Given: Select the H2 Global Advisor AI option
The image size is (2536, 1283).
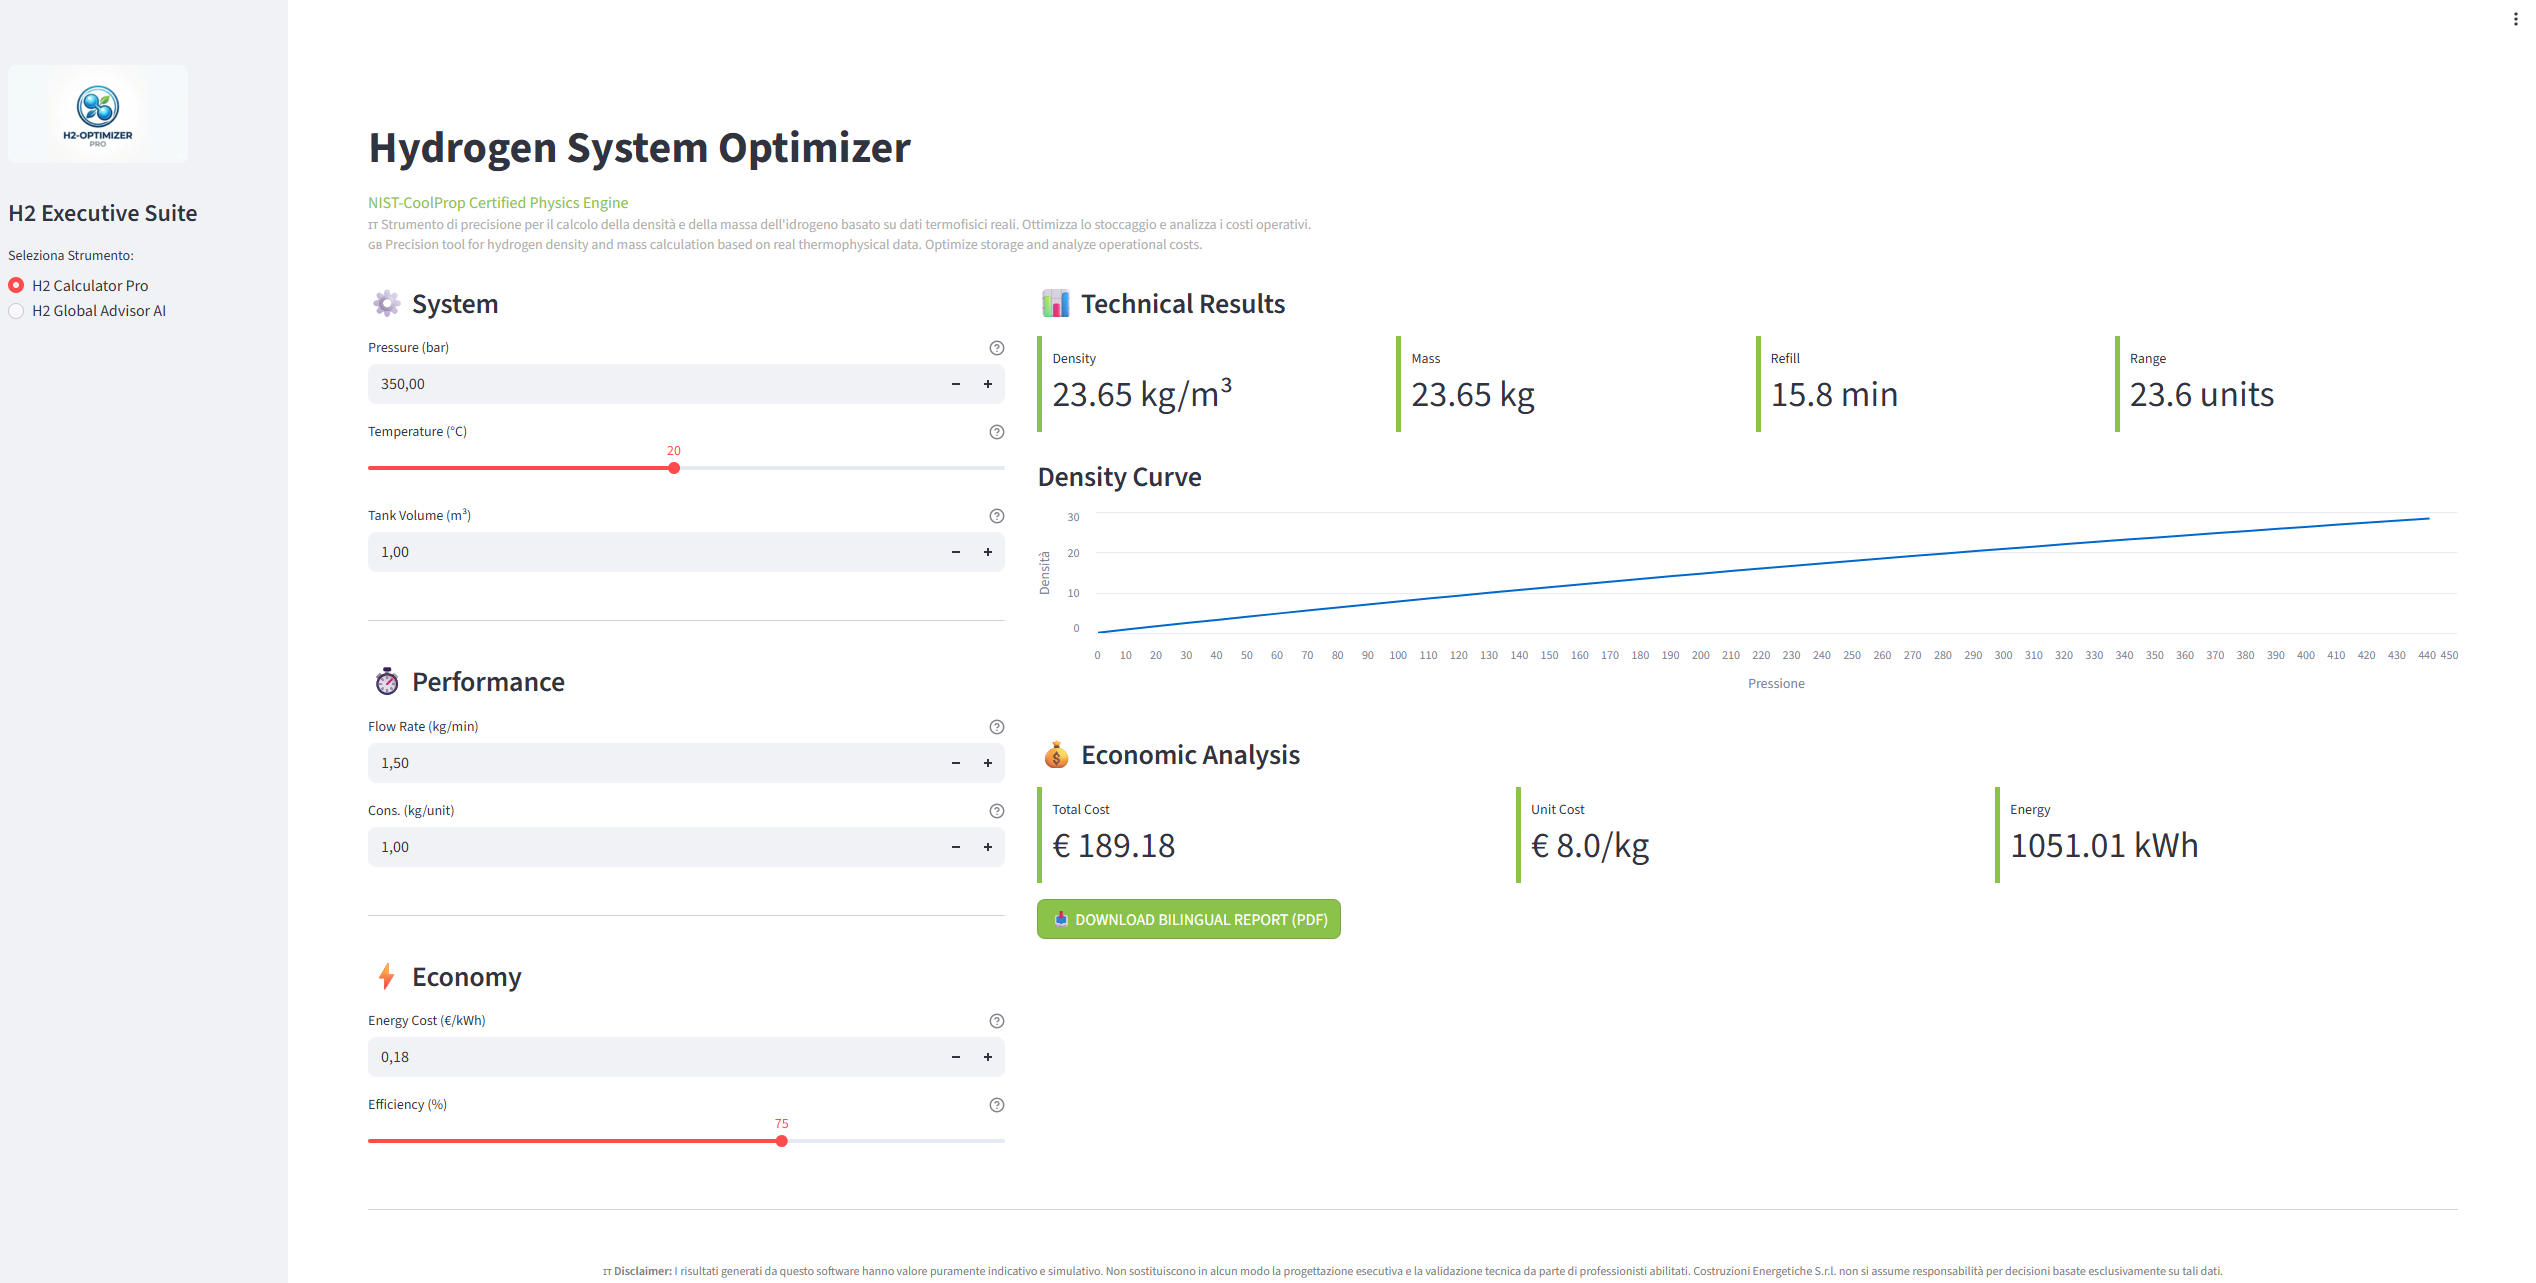Looking at the screenshot, I should click(x=16, y=311).
